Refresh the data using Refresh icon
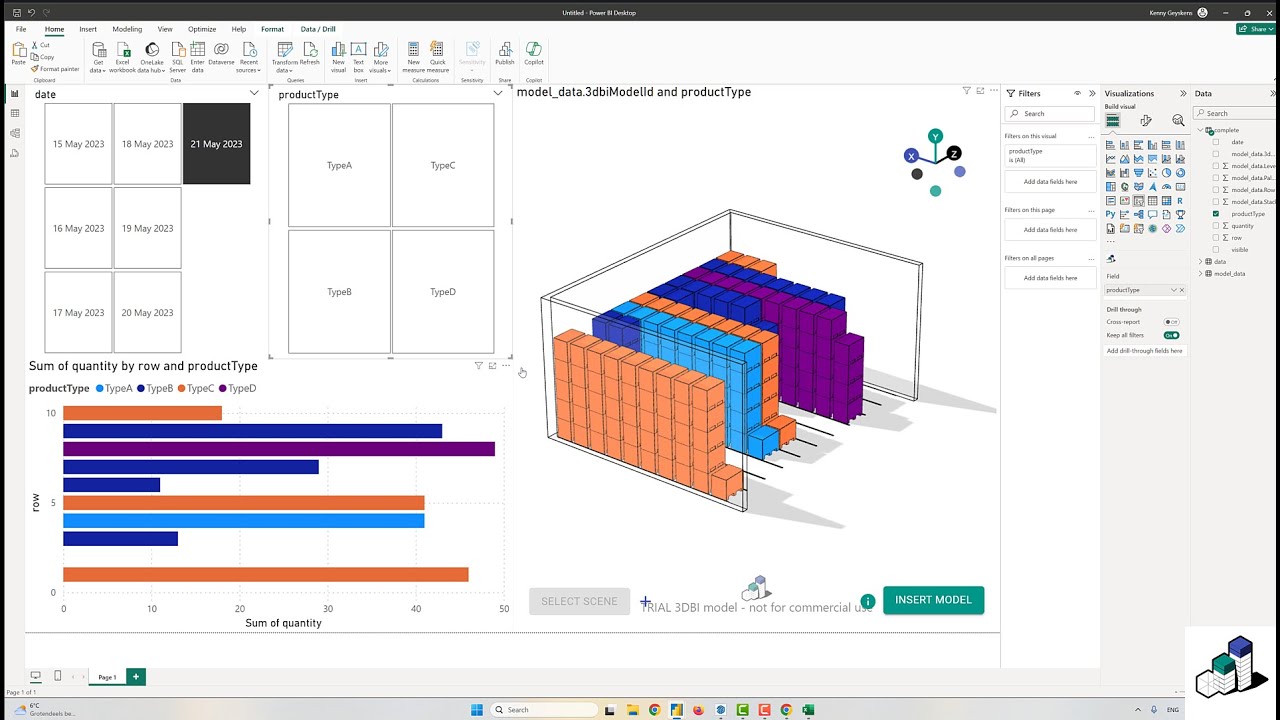Image resolution: width=1280 pixels, height=720 pixels. click(x=310, y=53)
